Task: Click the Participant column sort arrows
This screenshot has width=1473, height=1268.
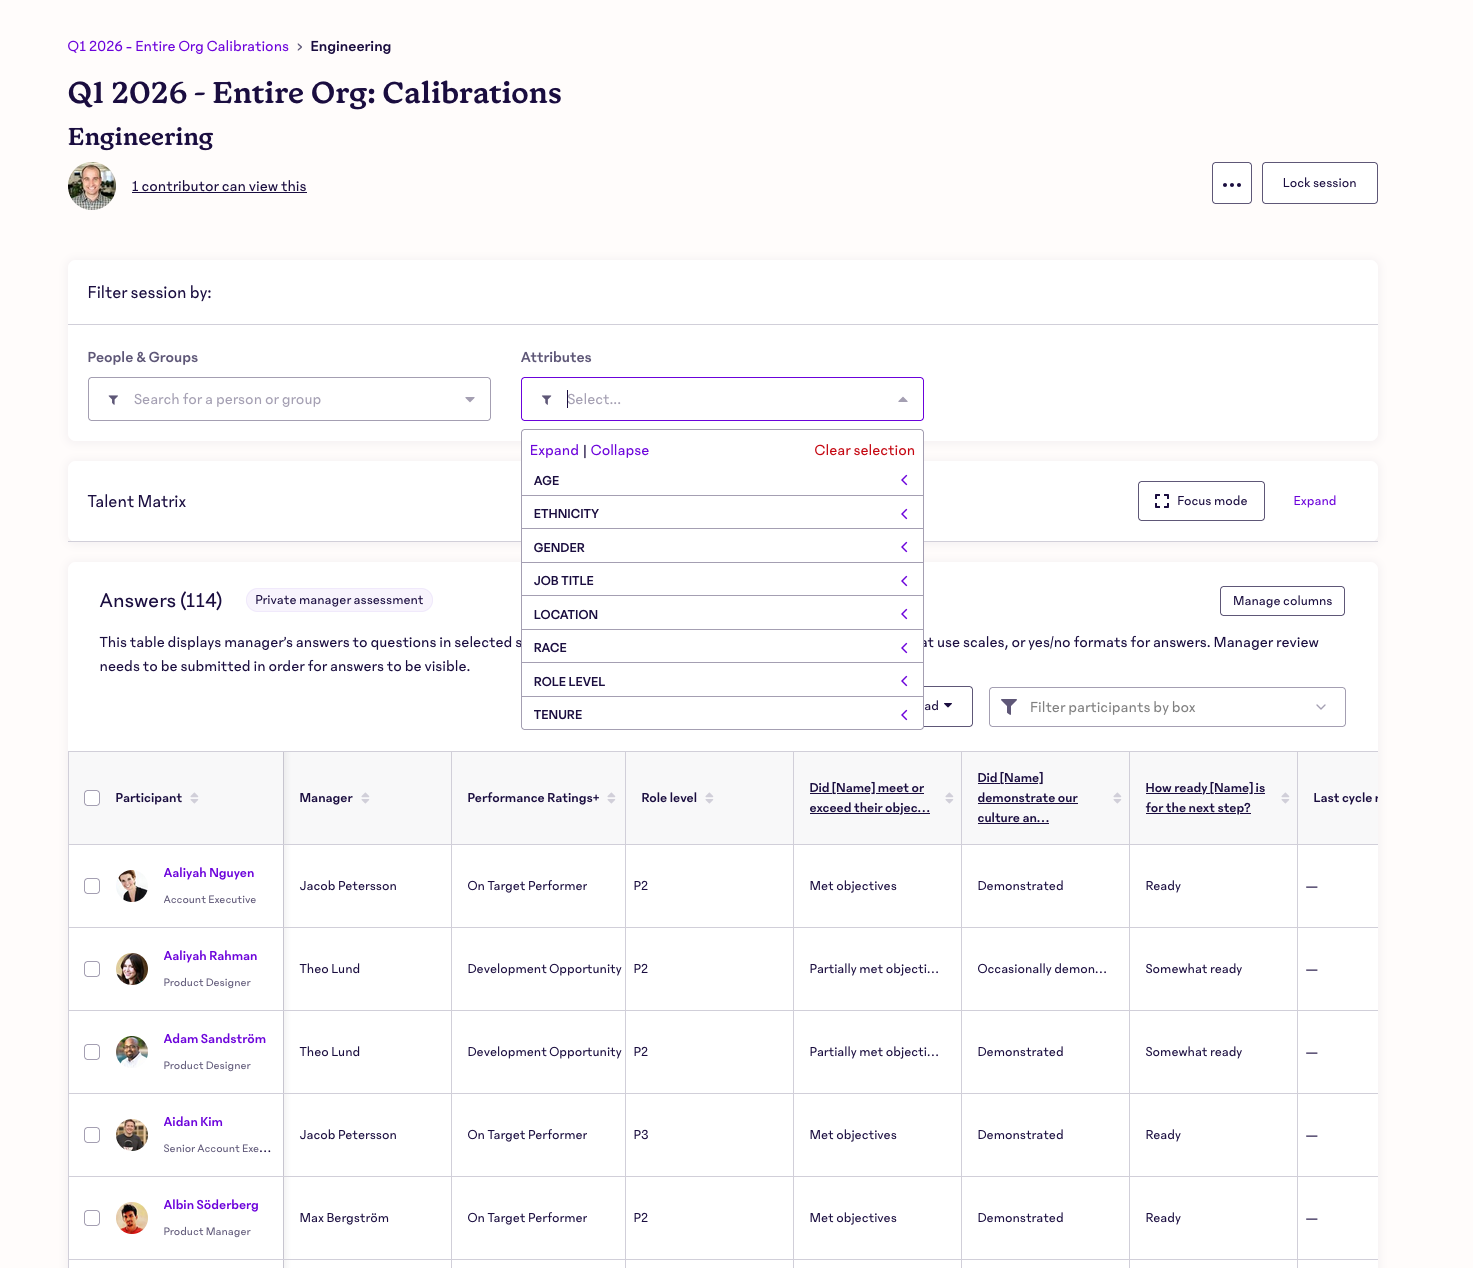Action: pos(194,798)
